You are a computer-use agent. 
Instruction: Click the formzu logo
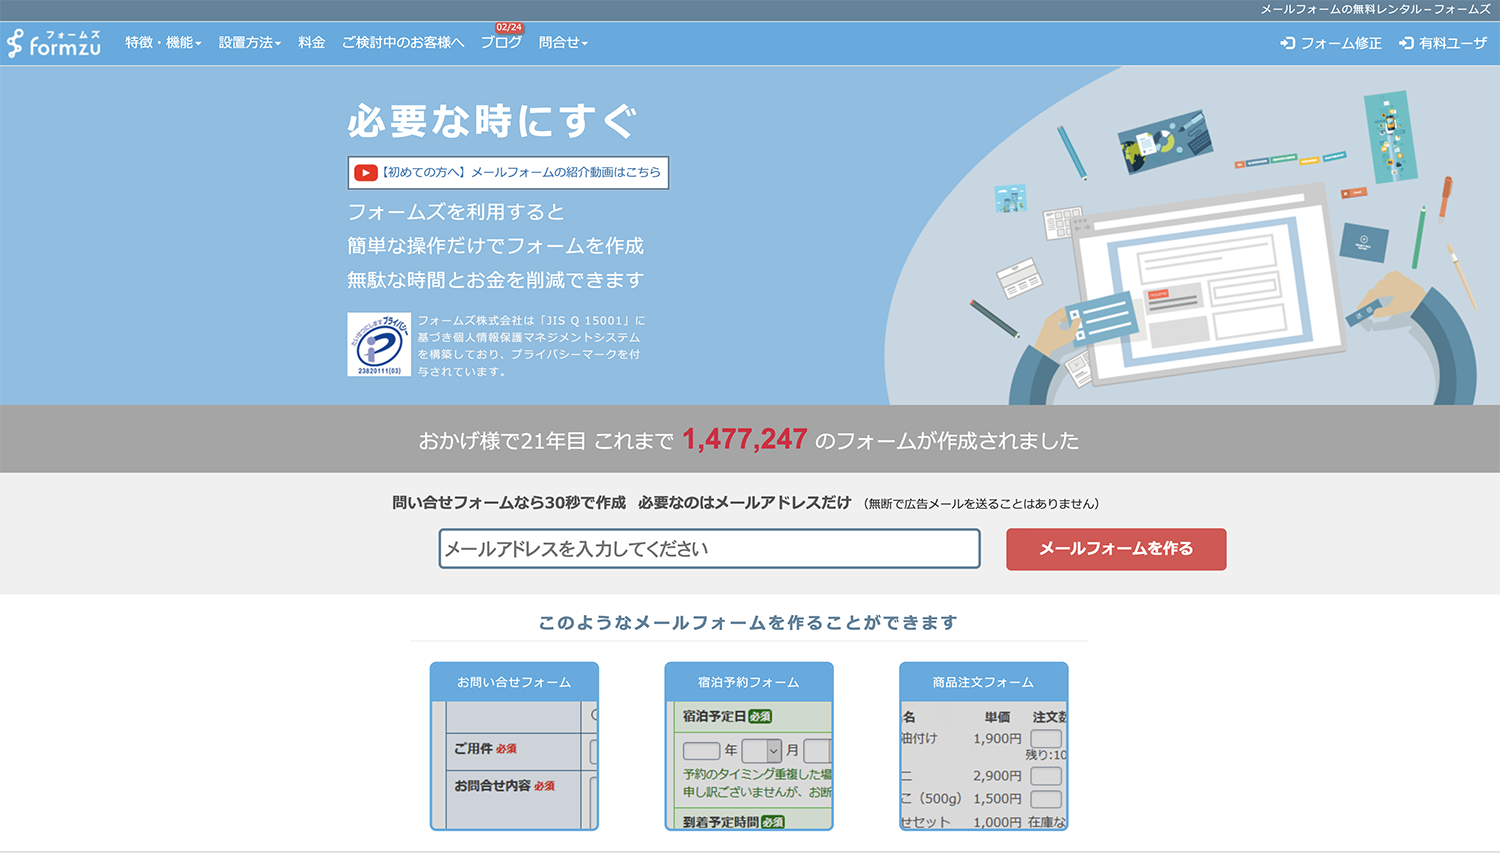pyautogui.click(x=54, y=43)
